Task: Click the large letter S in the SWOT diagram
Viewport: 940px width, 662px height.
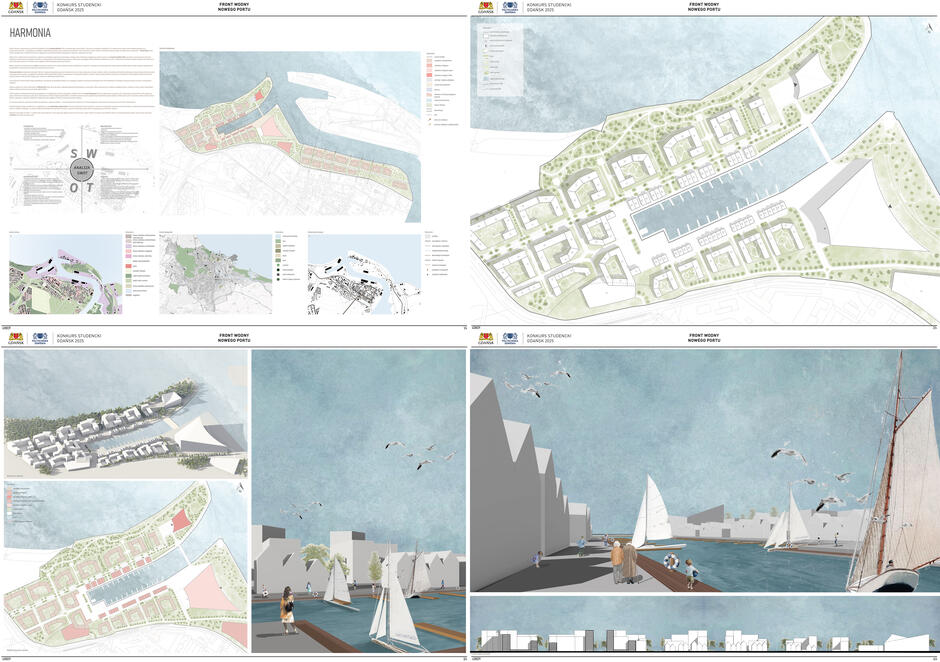Action: tap(74, 154)
